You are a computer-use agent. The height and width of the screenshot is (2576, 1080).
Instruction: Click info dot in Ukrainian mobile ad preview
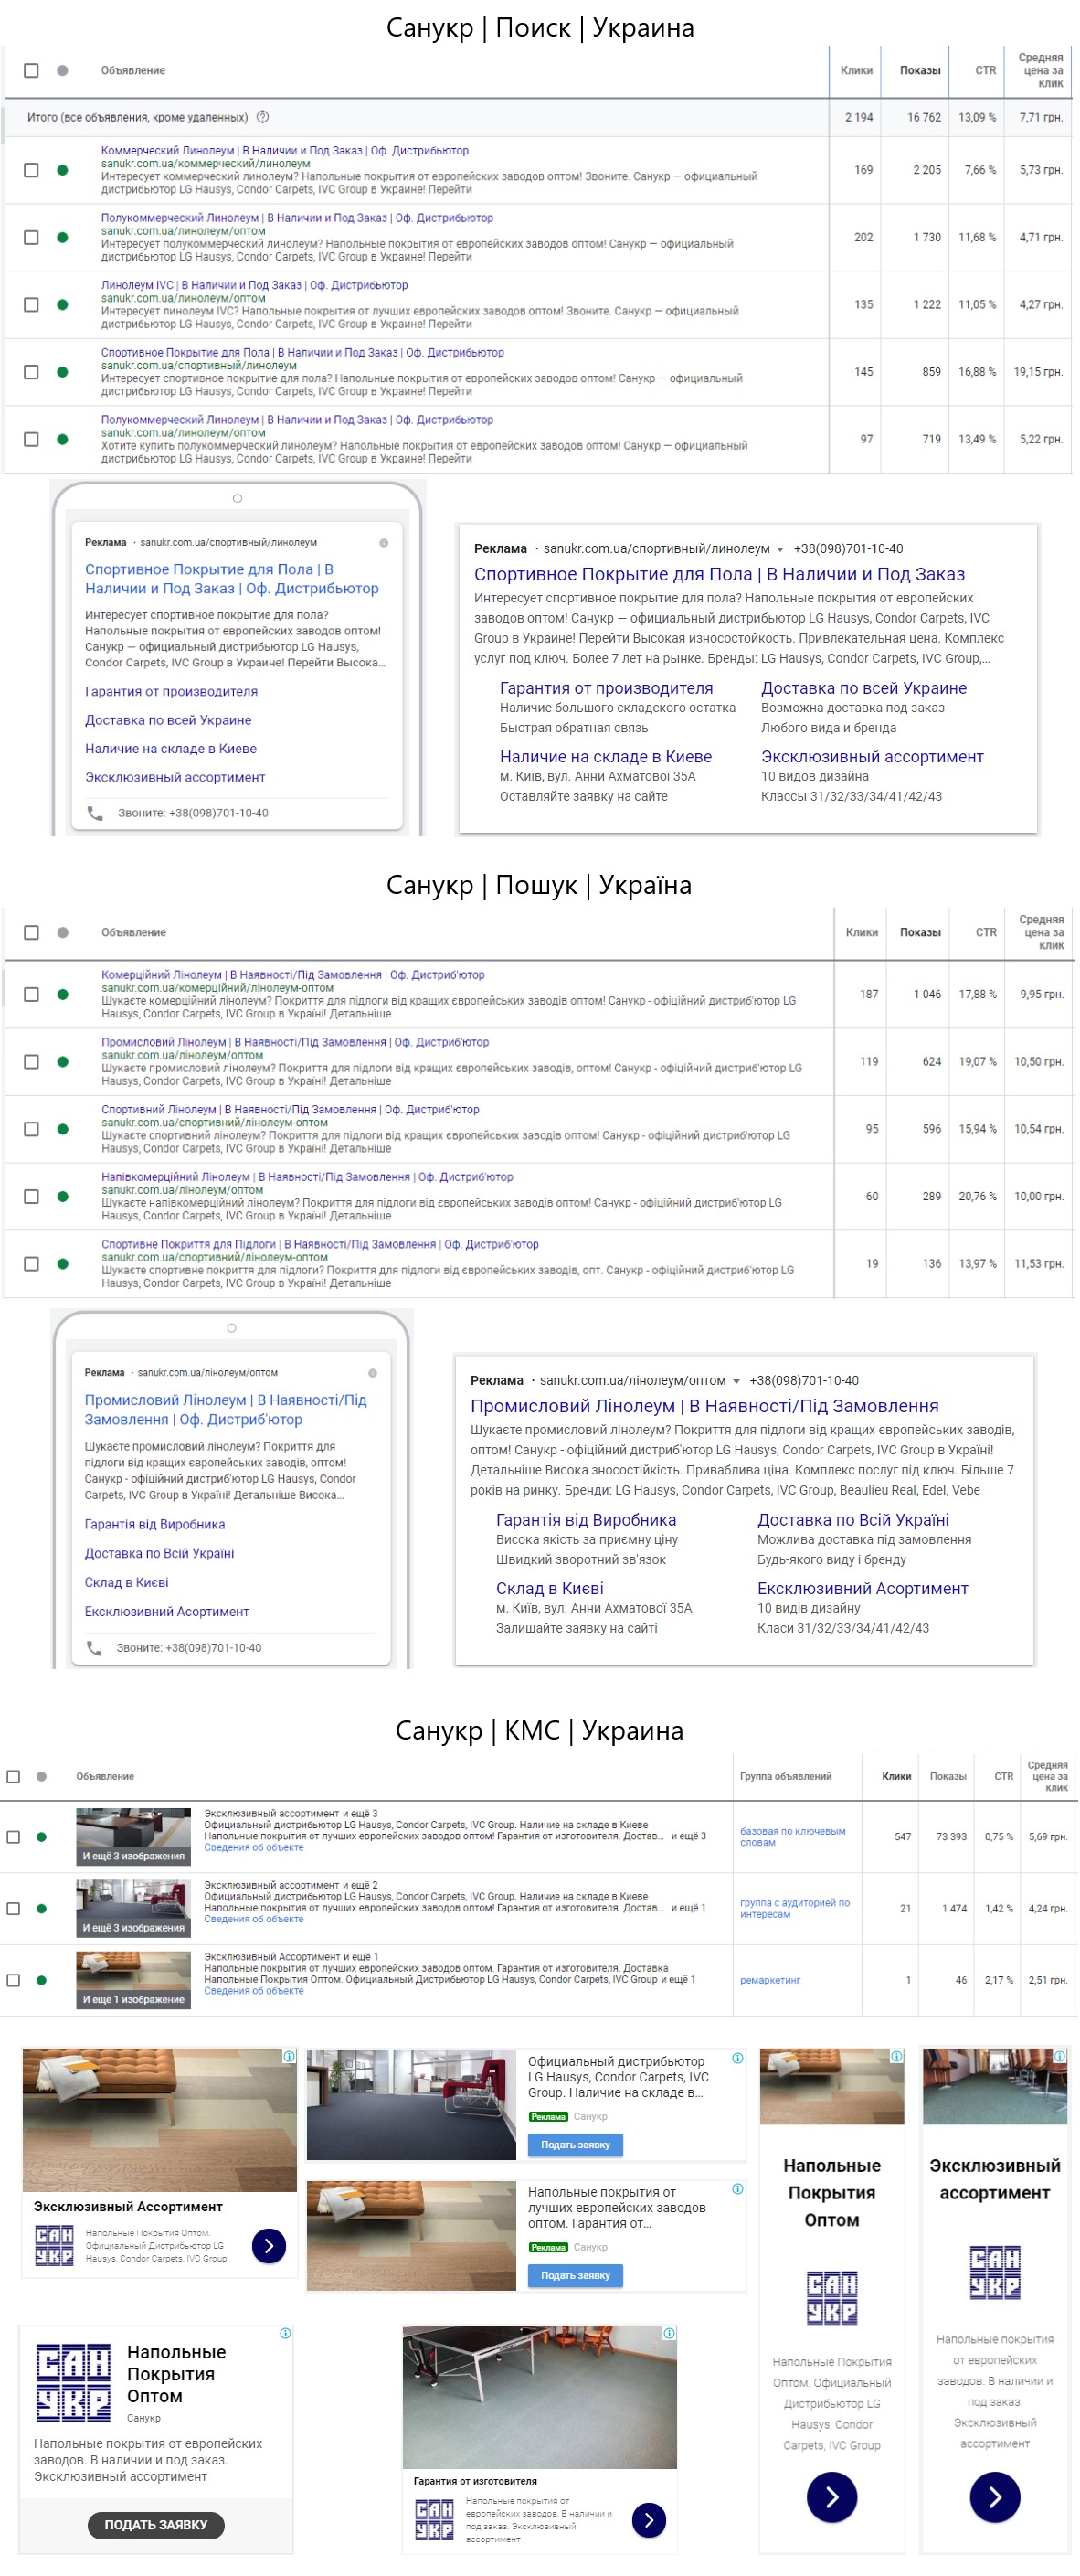pyautogui.click(x=372, y=1373)
